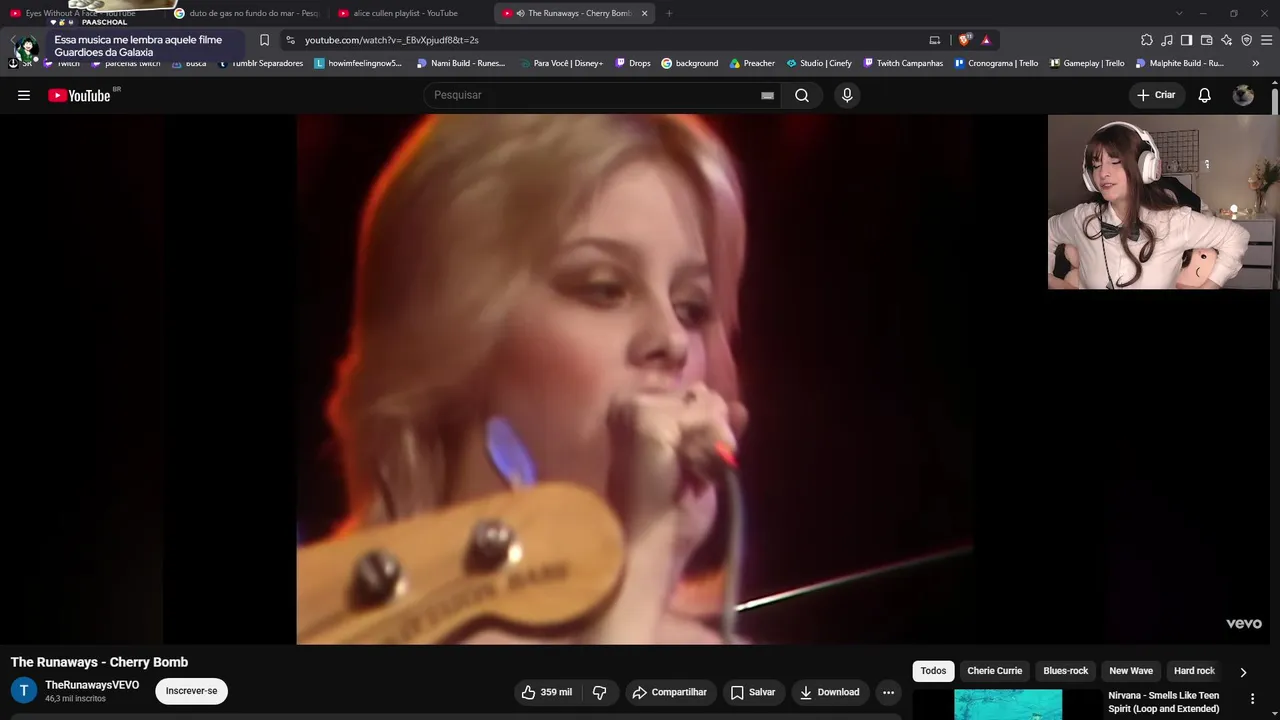Open browser extensions puzzle icon
1280x720 pixels.
click(1147, 40)
